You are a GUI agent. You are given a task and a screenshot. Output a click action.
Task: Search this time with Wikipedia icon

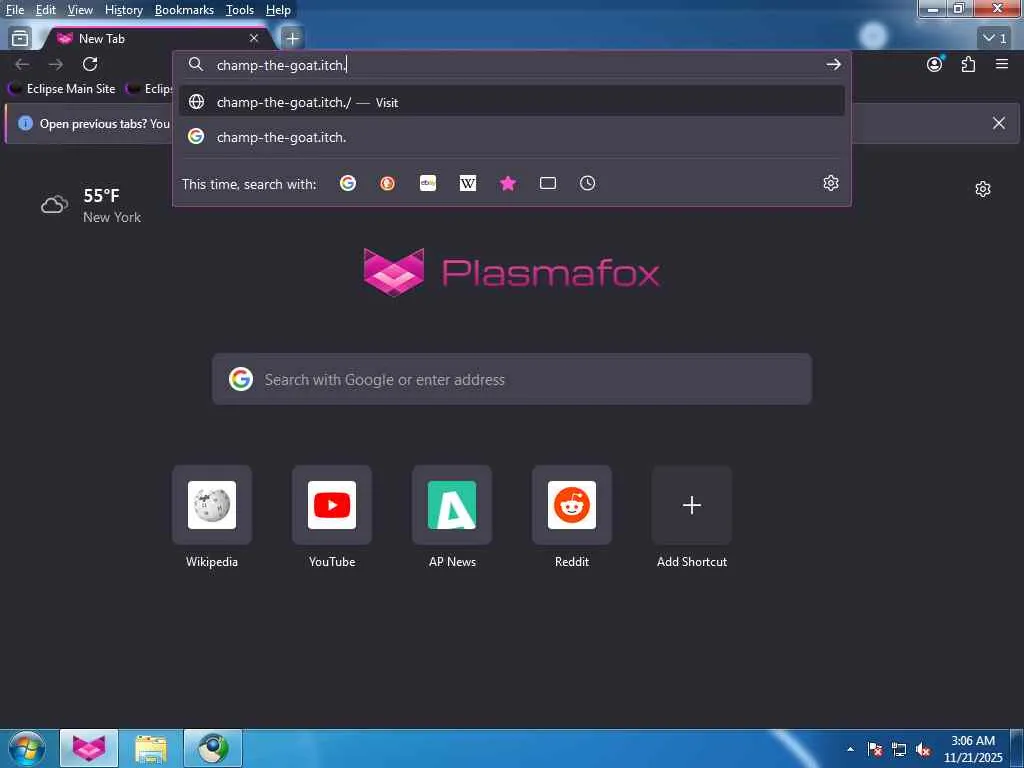coord(468,184)
